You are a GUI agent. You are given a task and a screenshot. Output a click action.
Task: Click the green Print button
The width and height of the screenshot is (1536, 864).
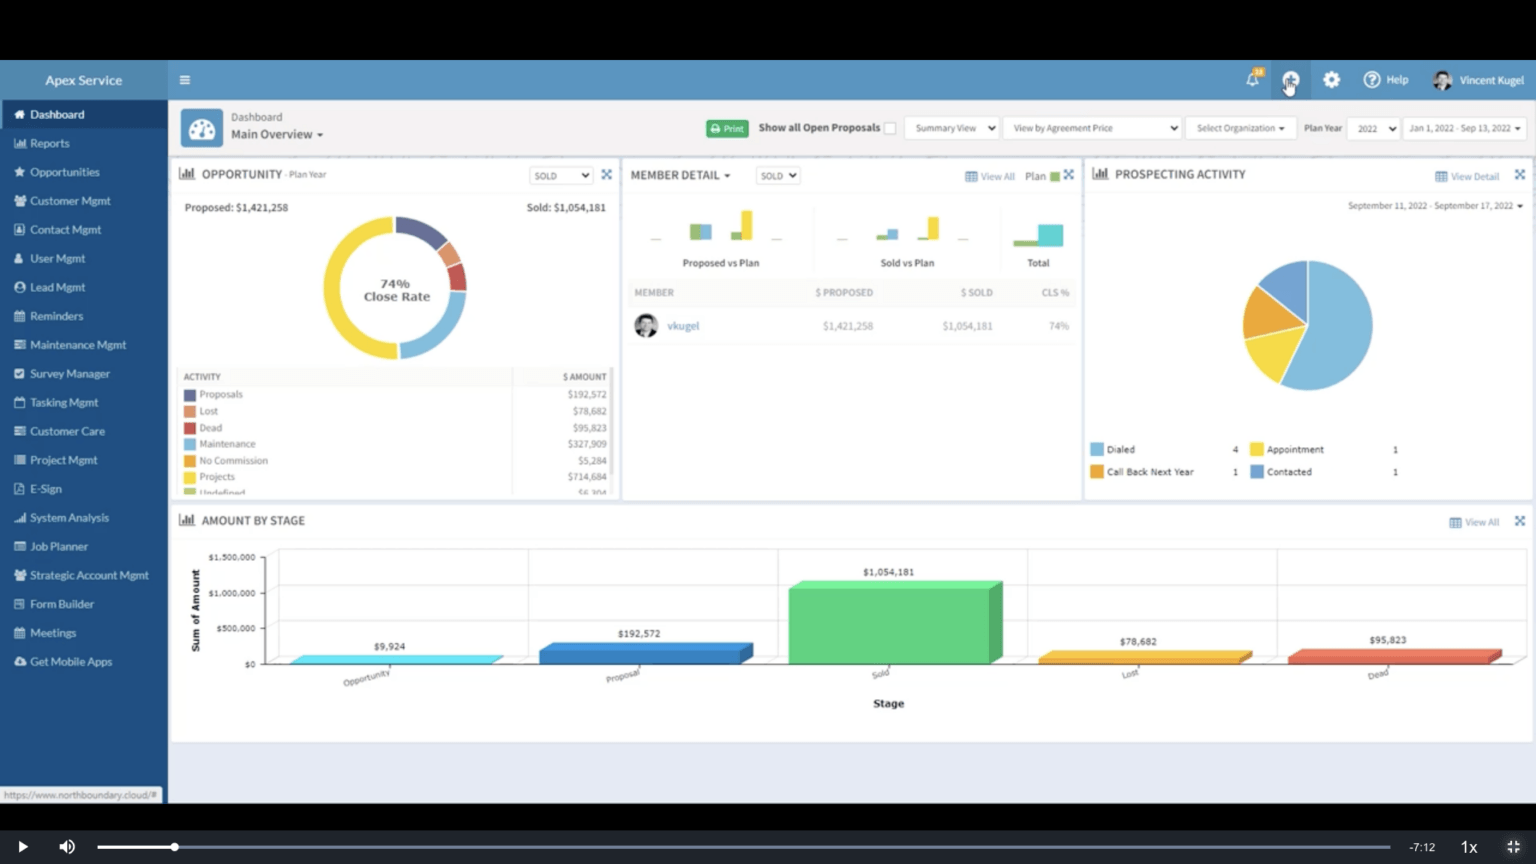(x=726, y=128)
